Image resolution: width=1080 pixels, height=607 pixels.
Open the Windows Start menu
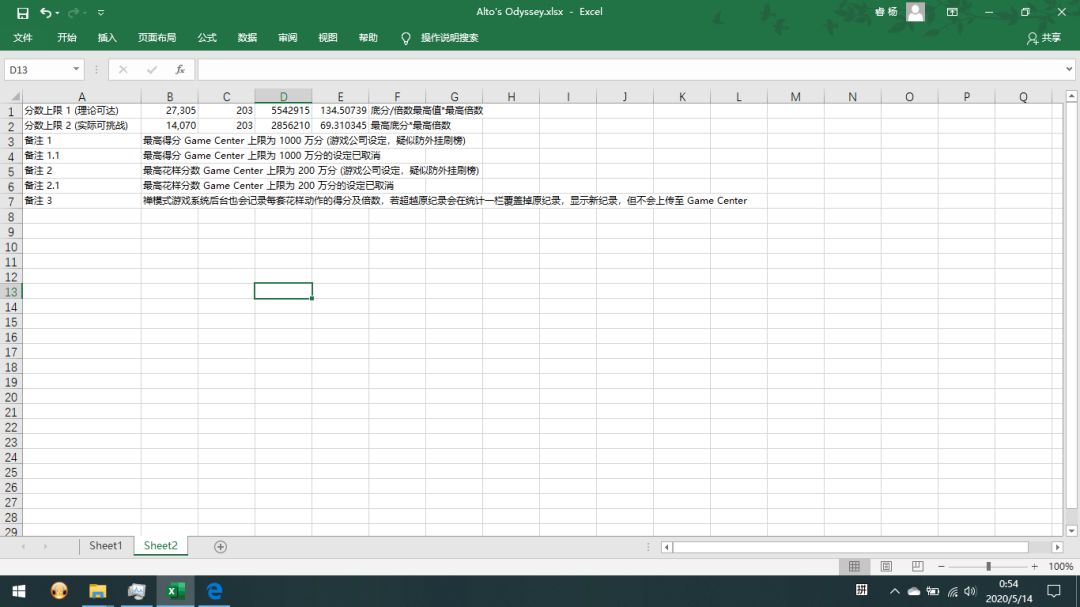(x=19, y=591)
